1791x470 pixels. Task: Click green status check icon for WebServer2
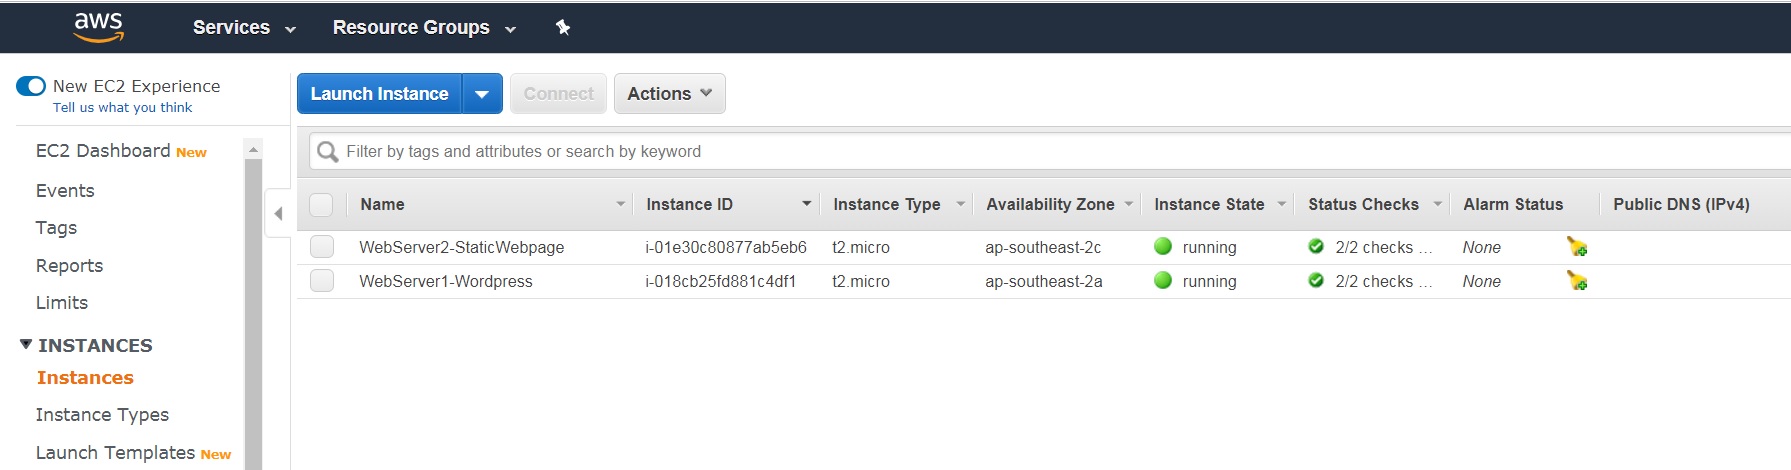click(1316, 247)
